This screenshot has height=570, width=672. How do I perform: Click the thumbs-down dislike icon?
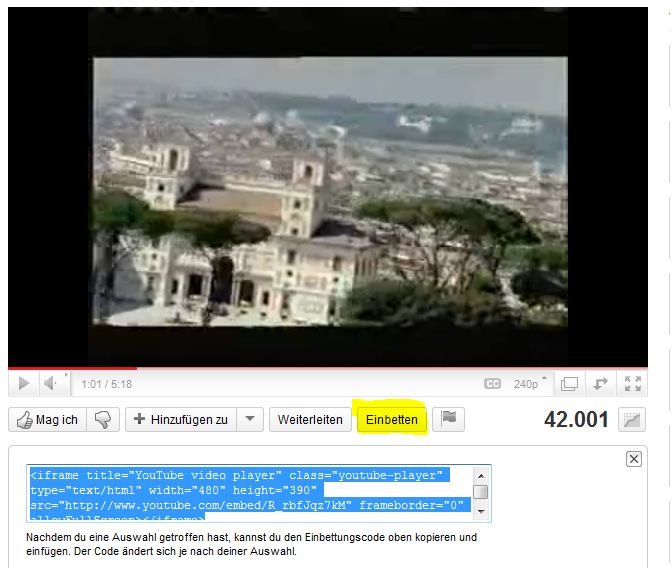point(103,420)
